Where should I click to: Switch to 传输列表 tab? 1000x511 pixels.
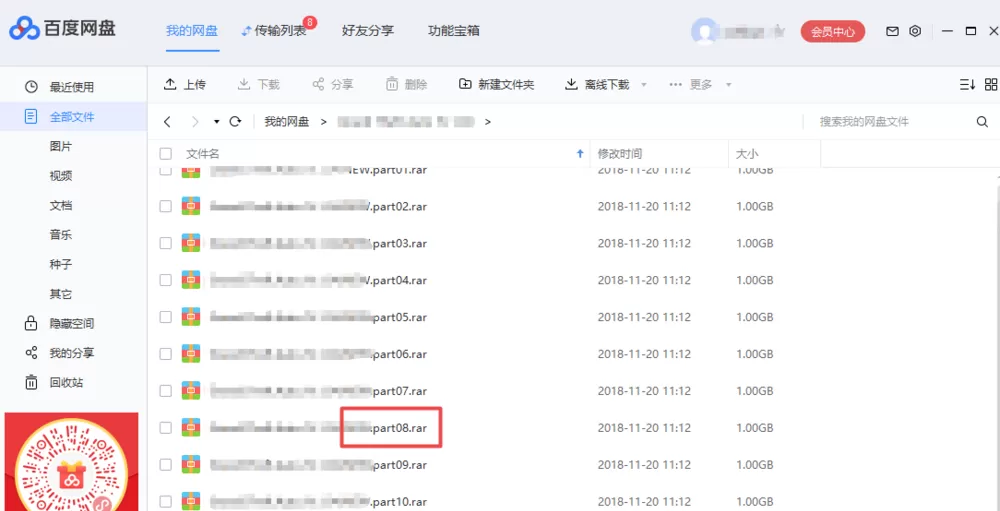(274, 31)
